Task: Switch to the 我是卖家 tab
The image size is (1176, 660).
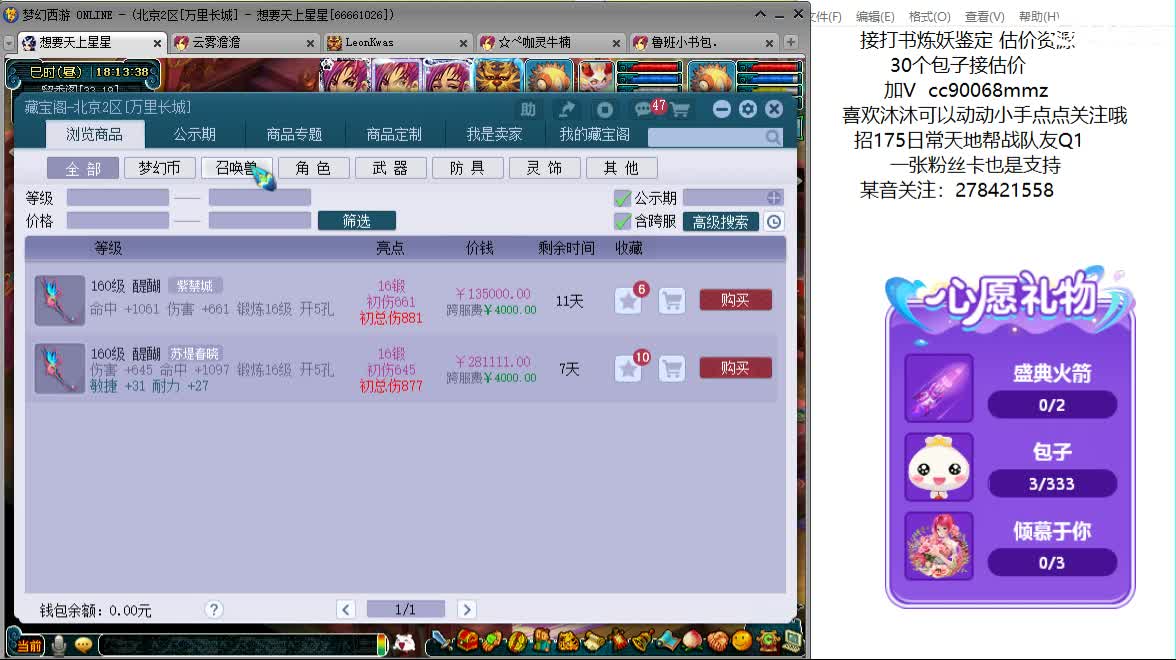Action: coord(494,134)
